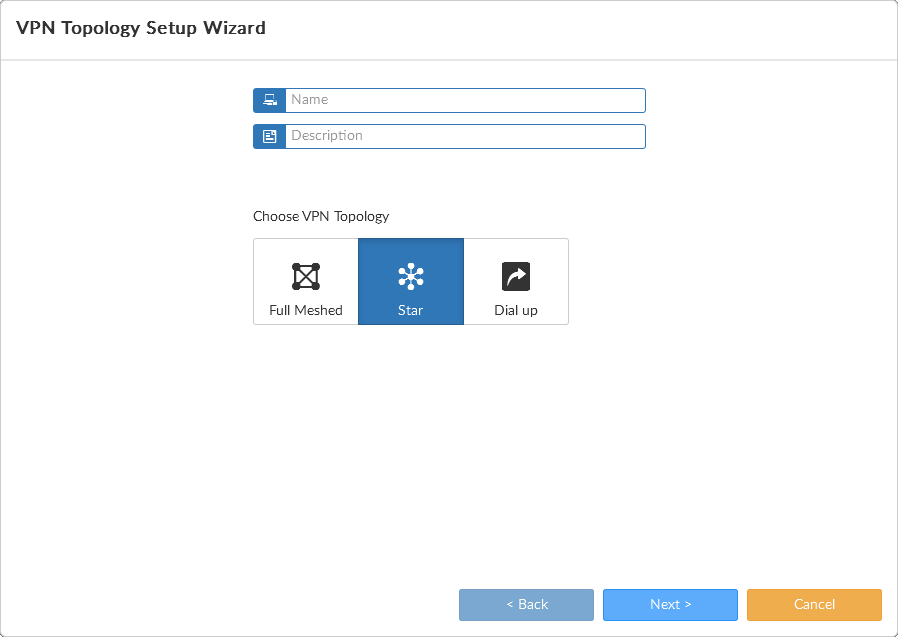Cancel the VPN setup wizard

click(814, 605)
